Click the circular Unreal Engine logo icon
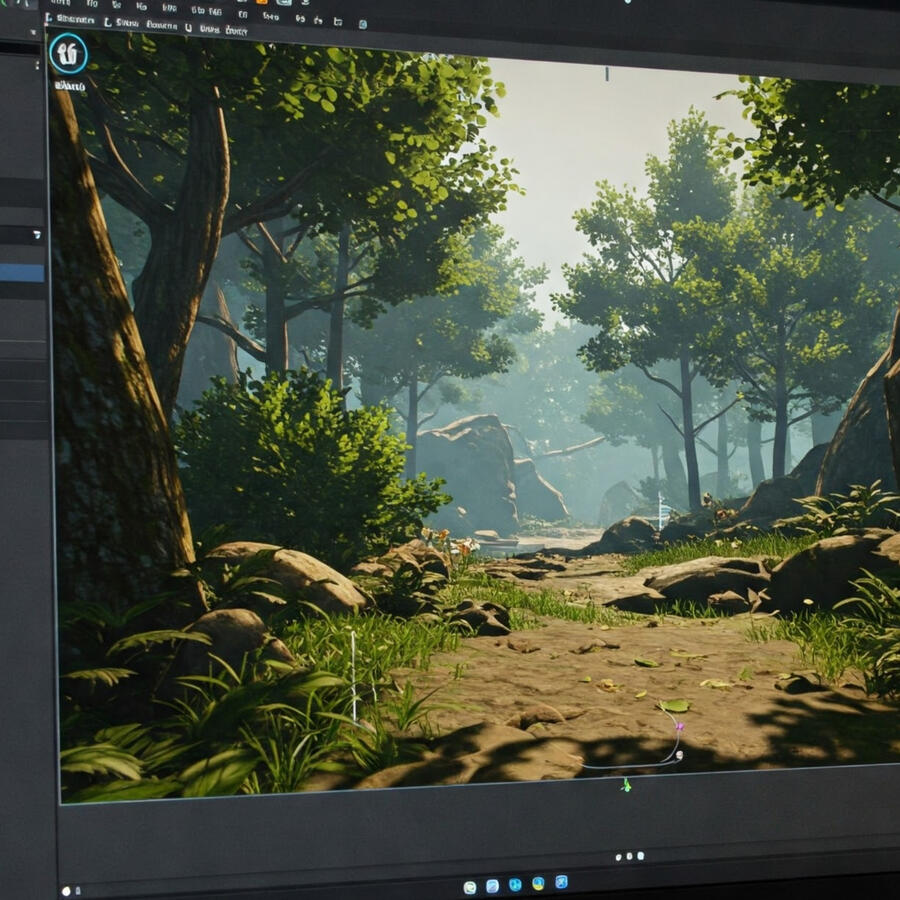Viewport: 900px width, 900px height. click(x=68, y=53)
